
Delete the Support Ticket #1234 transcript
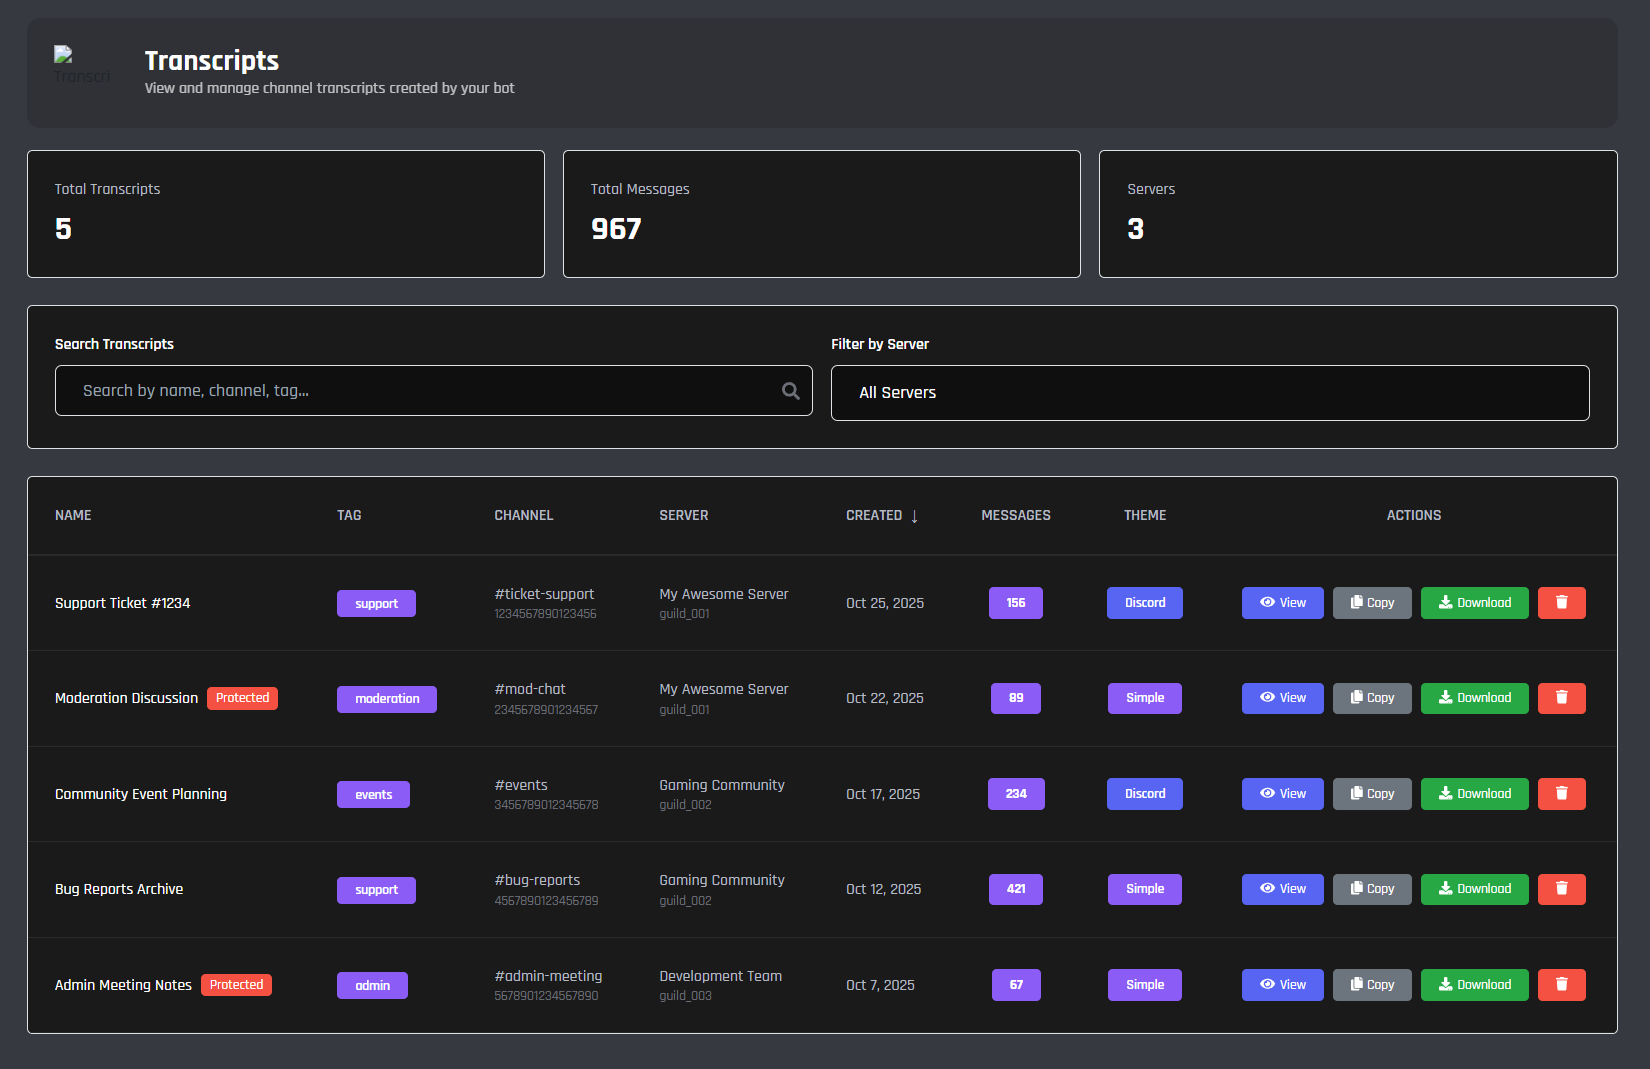click(x=1561, y=603)
